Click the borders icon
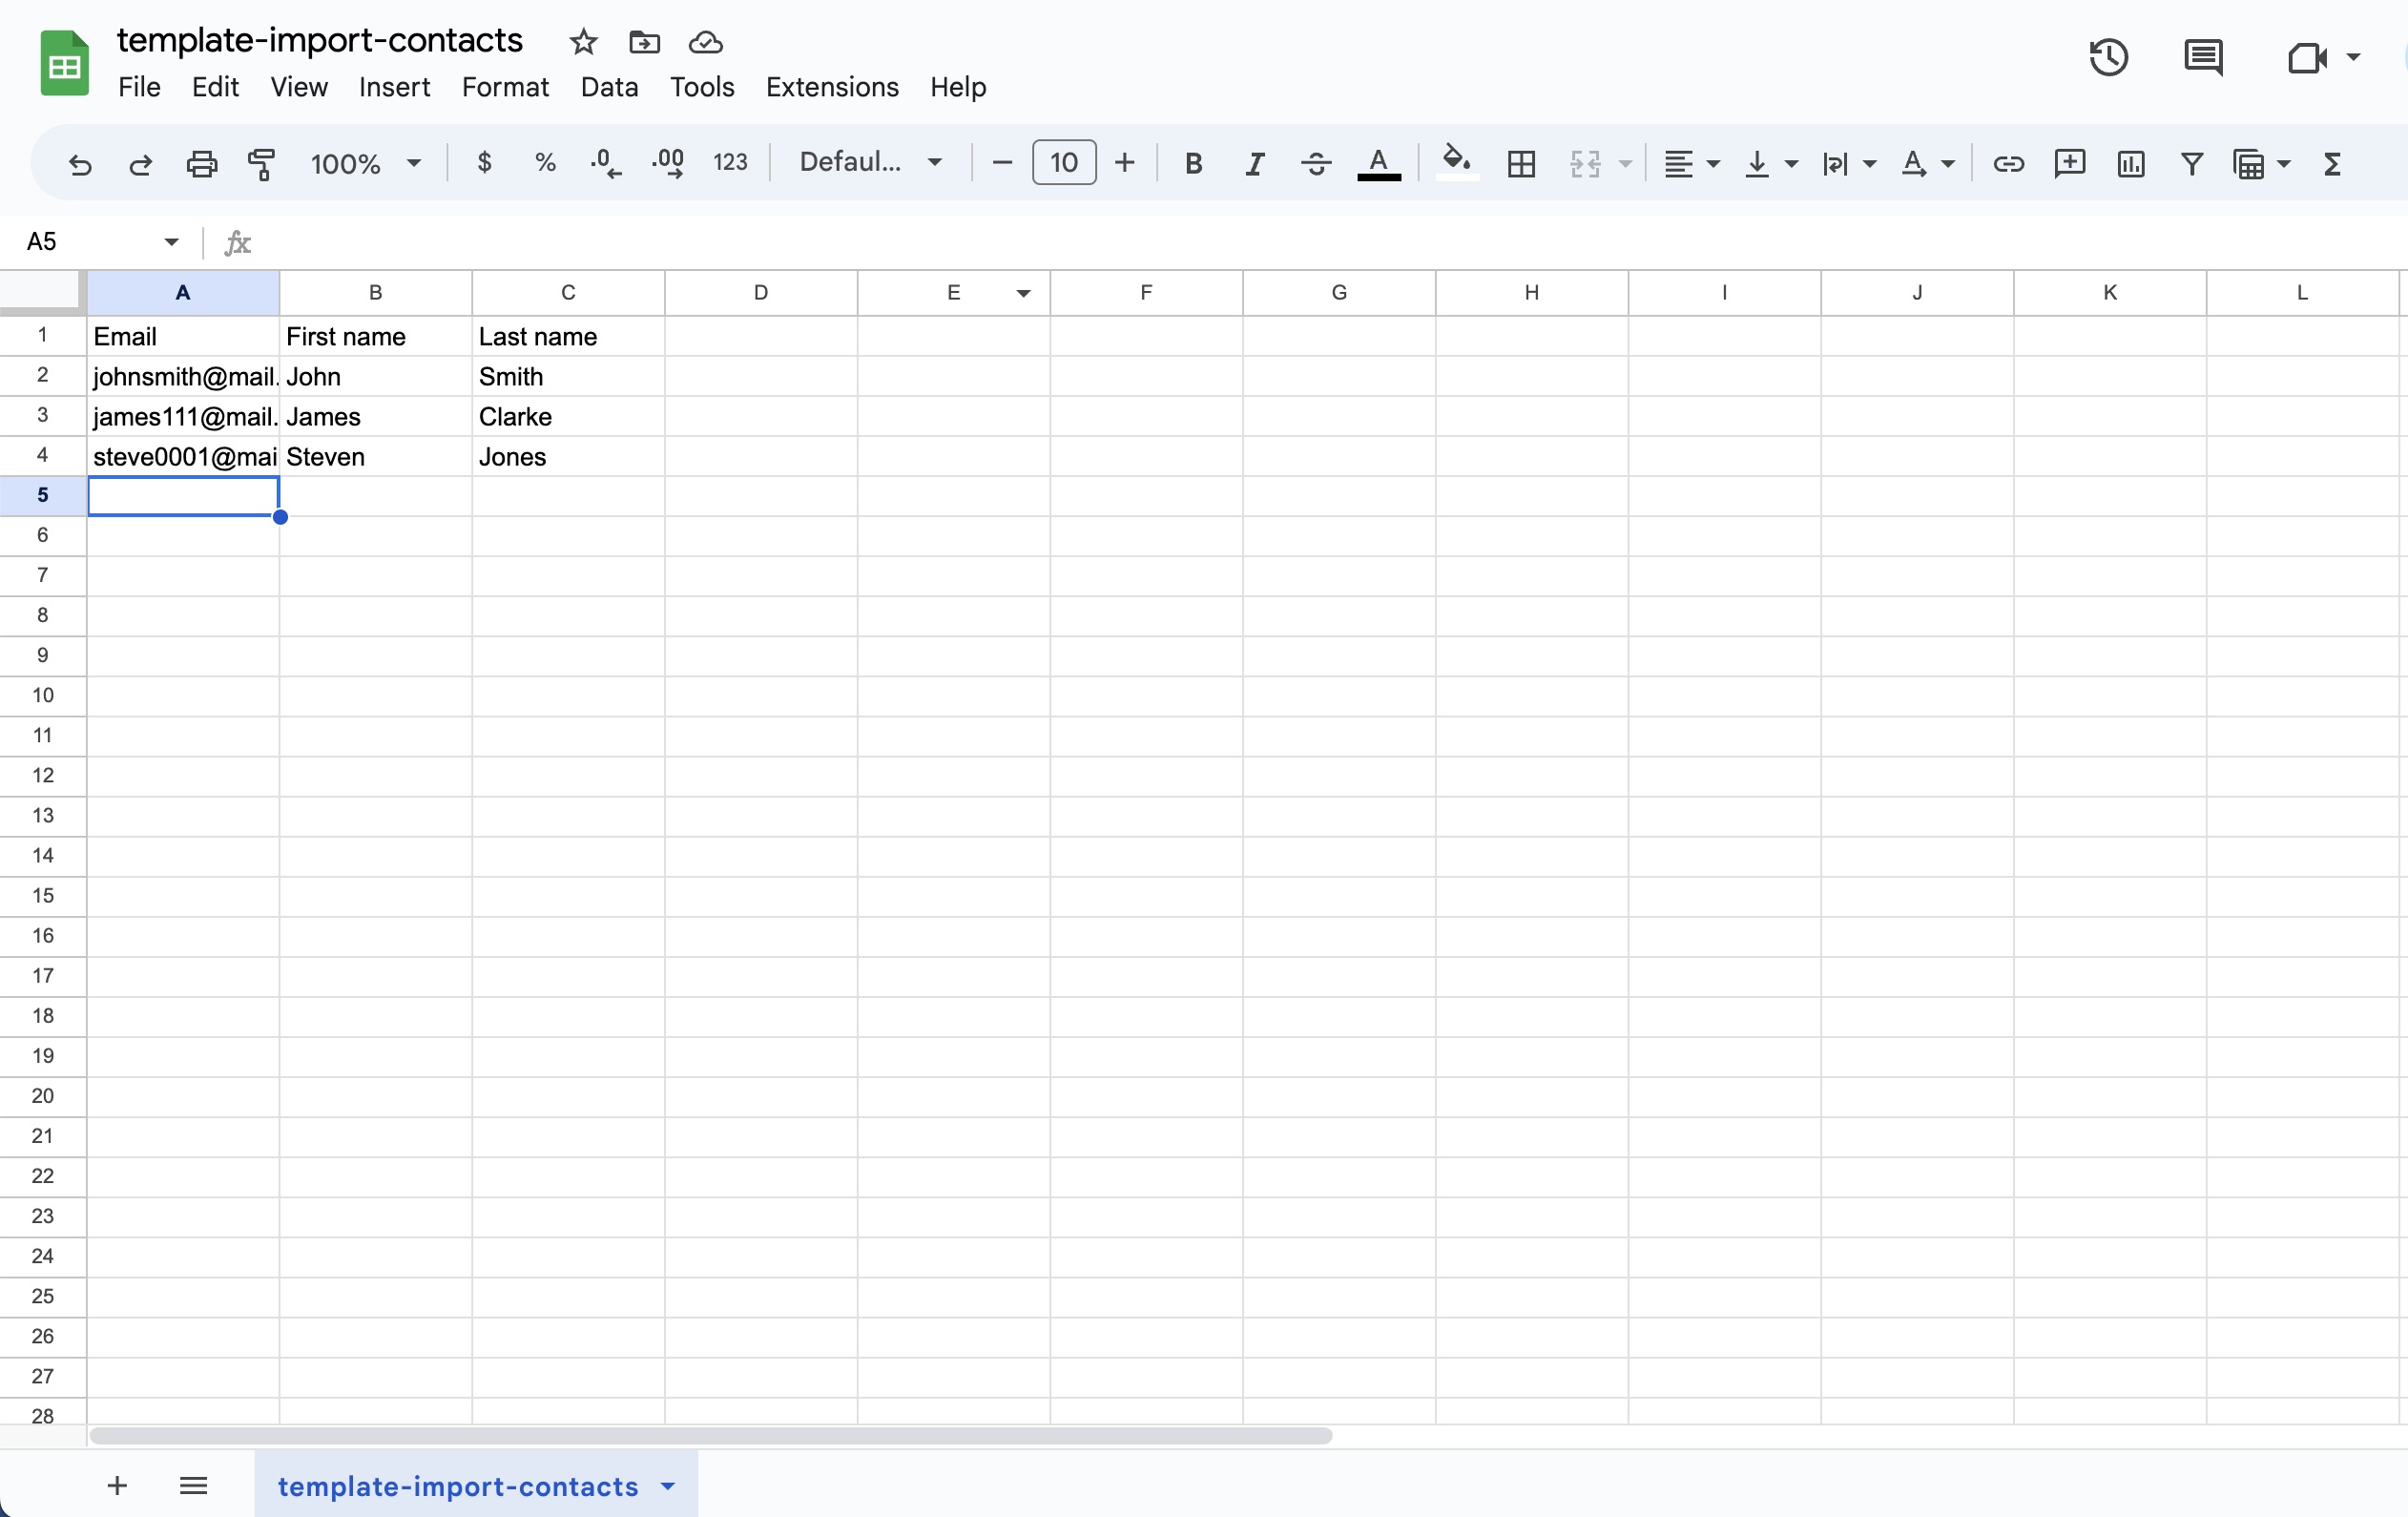The height and width of the screenshot is (1517, 2408). pos(1521,162)
